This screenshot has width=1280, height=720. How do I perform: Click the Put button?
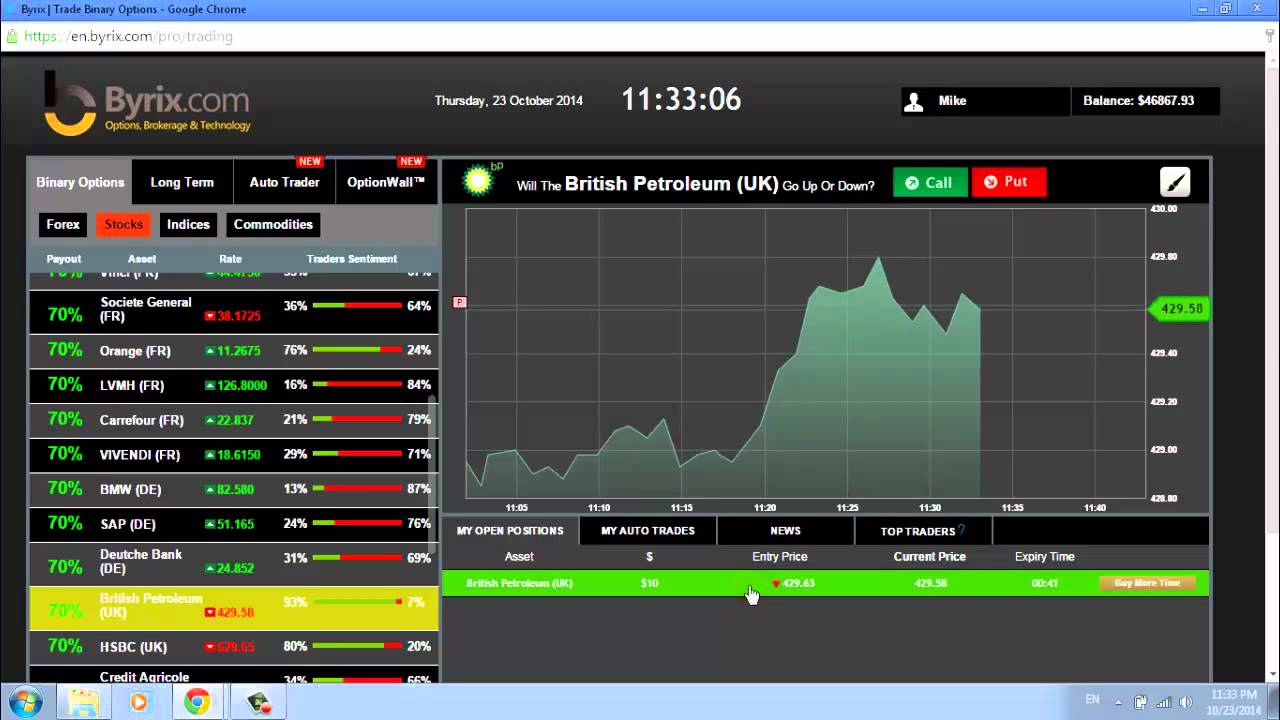coord(1009,182)
